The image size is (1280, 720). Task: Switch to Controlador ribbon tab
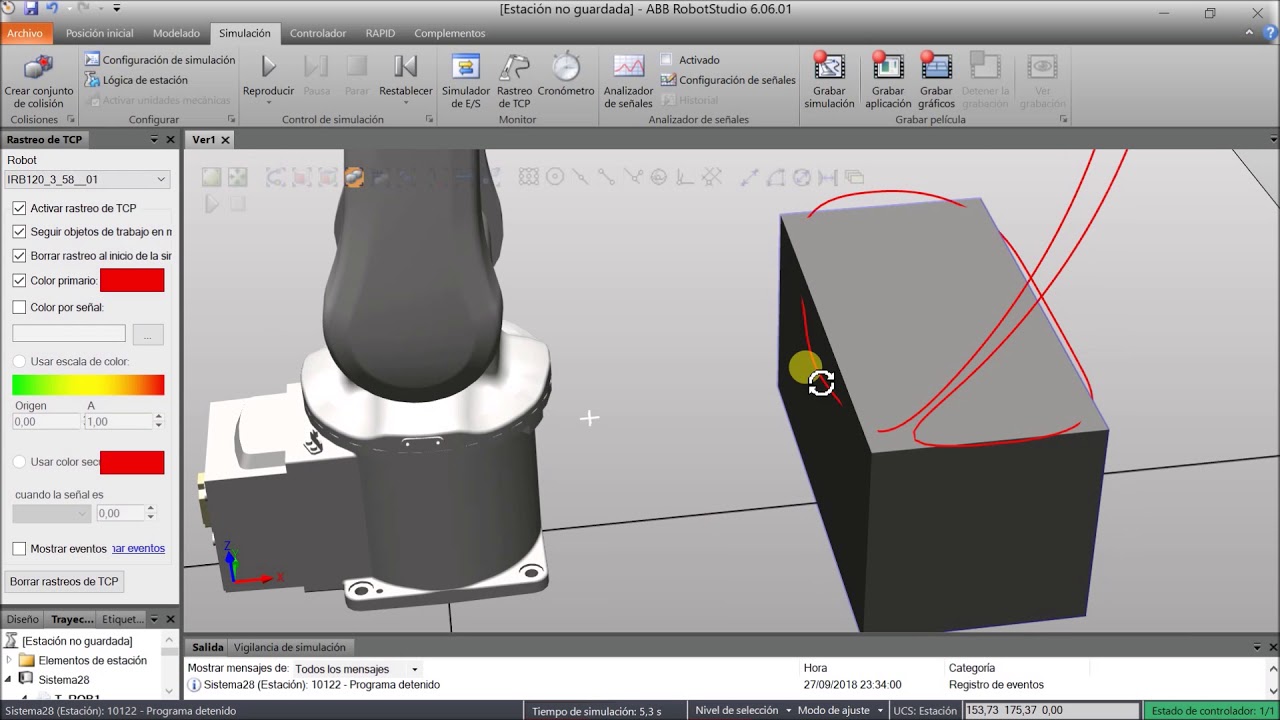click(x=318, y=33)
